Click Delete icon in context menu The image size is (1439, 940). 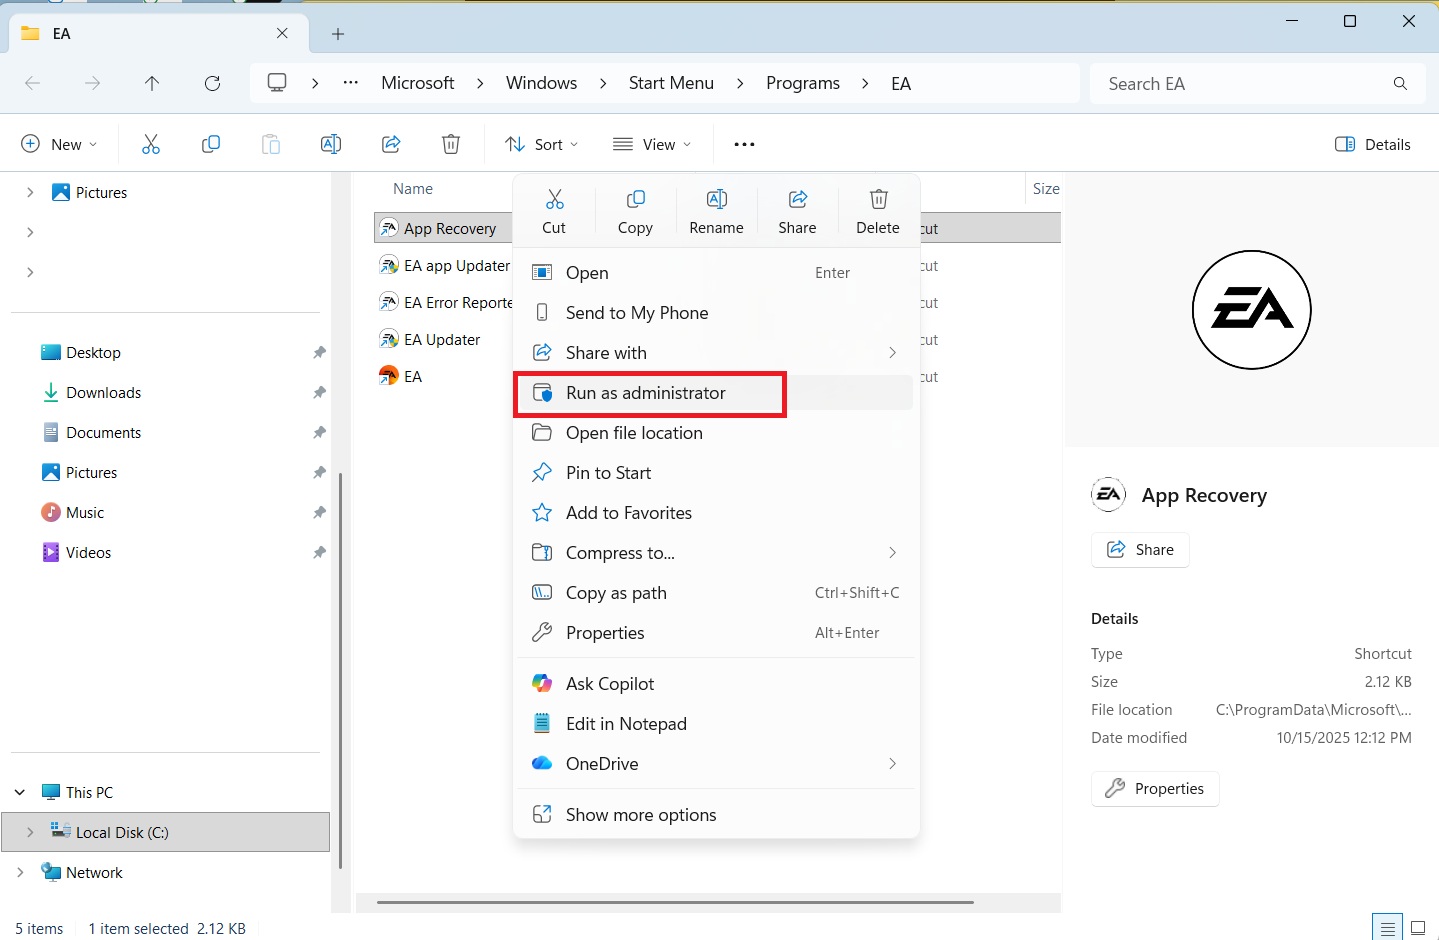coord(878,199)
